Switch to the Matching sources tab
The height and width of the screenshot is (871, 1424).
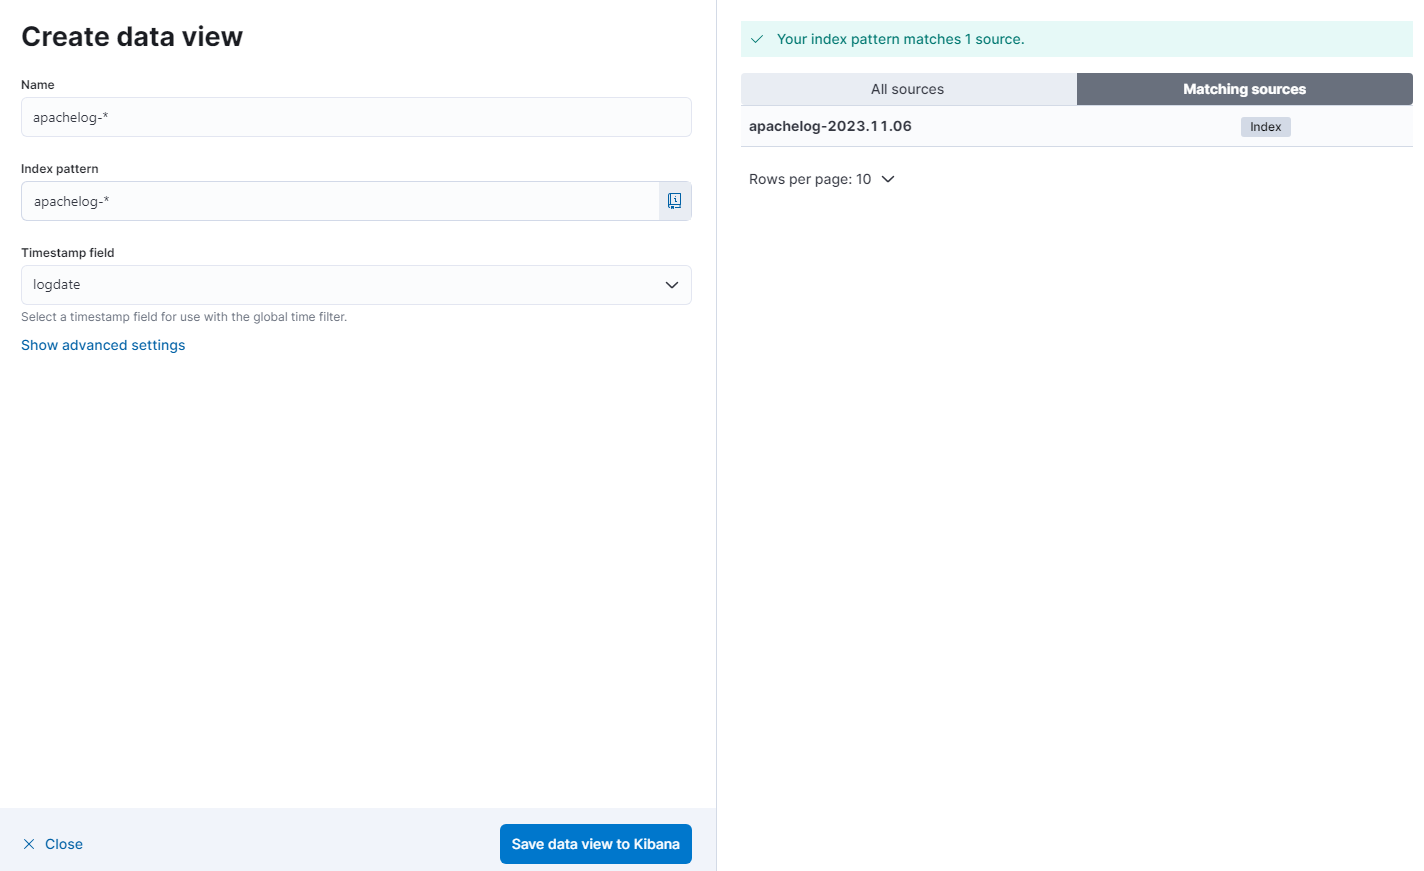(1244, 89)
